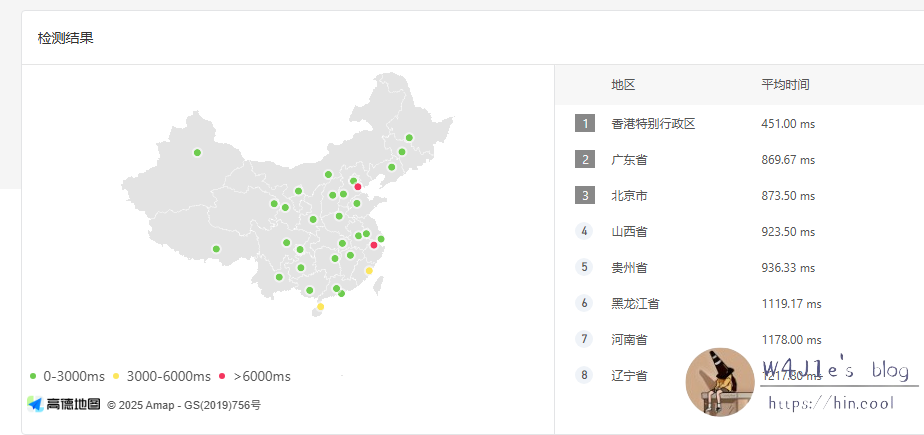Click rank badge 1 for Hong Kong
Screen dimensions: 924x435
[x=585, y=124]
